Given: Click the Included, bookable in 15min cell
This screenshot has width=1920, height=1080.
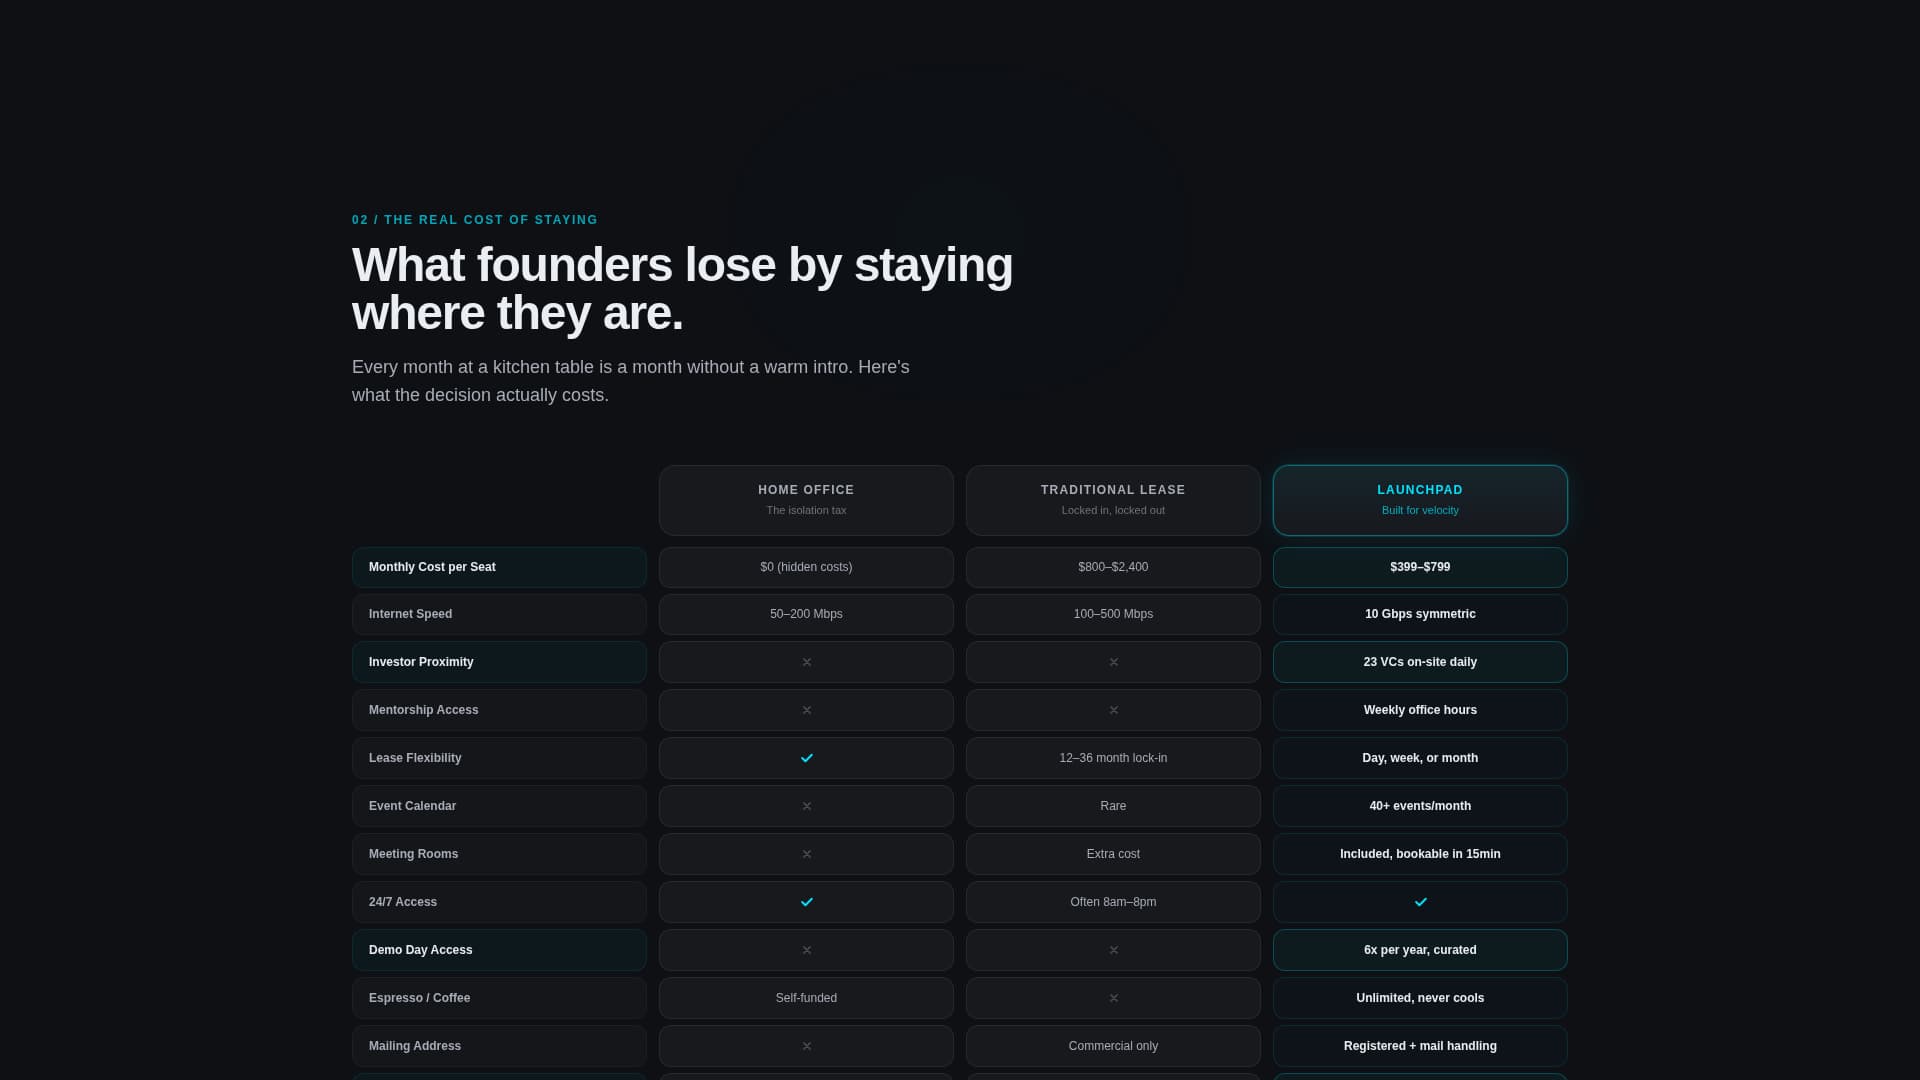Looking at the screenshot, I should coord(1420,854).
